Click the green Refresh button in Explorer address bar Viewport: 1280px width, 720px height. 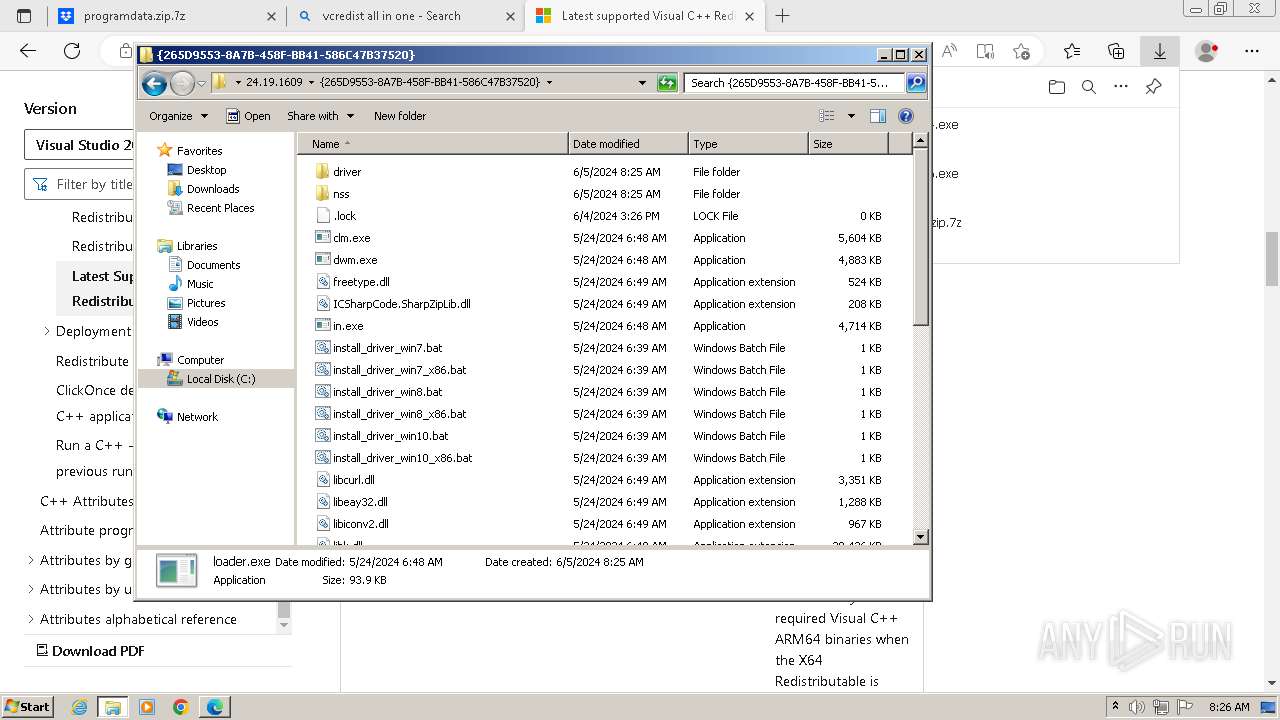(667, 83)
